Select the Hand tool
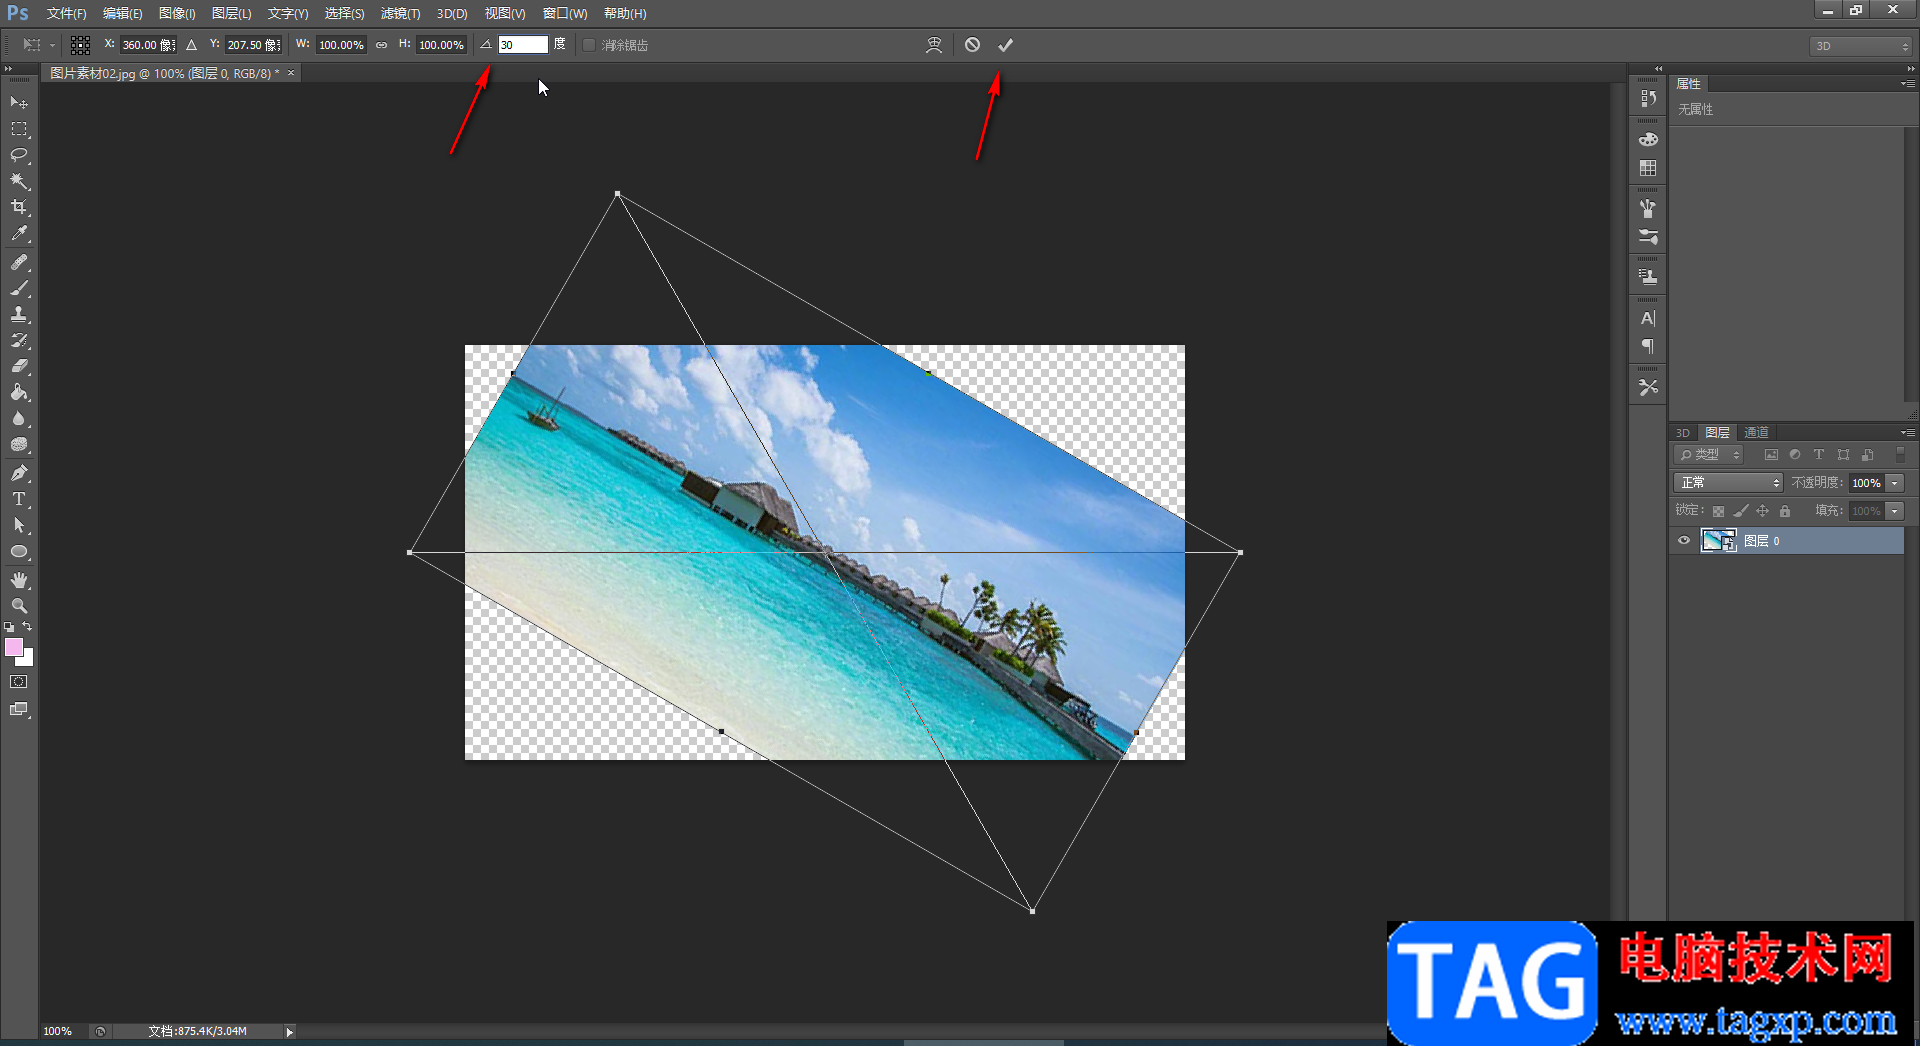 point(19,580)
